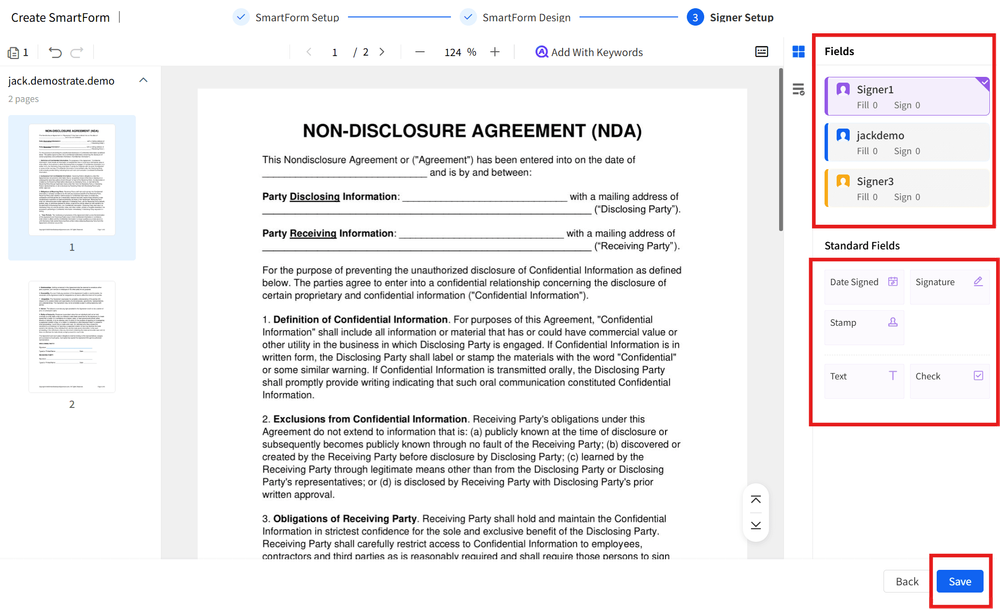Zoom out with the minus icon

(x=420, y=52)
